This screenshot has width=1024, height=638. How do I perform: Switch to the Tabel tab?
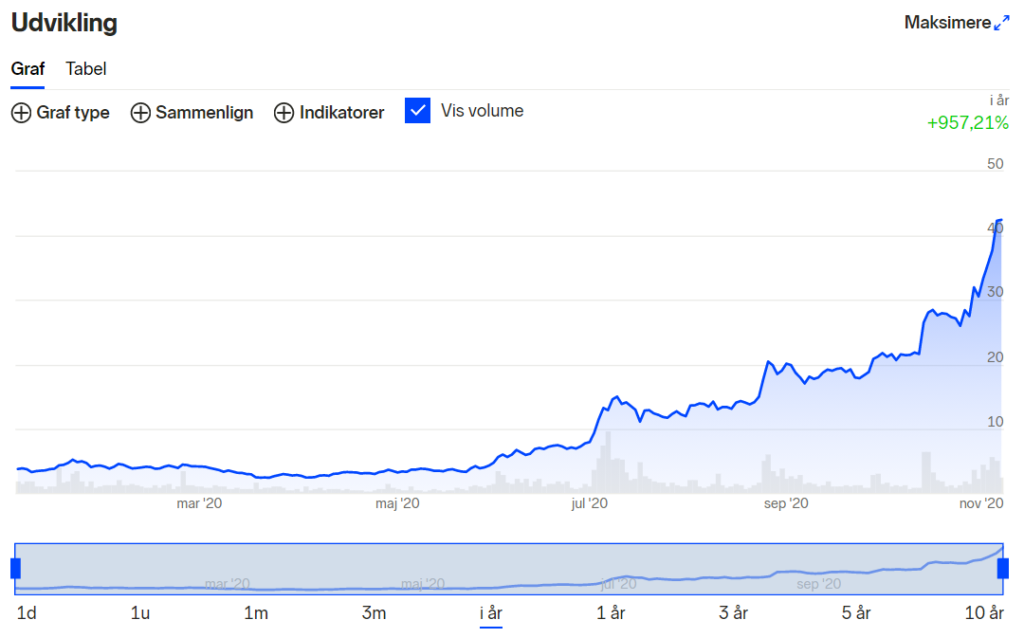86,69
